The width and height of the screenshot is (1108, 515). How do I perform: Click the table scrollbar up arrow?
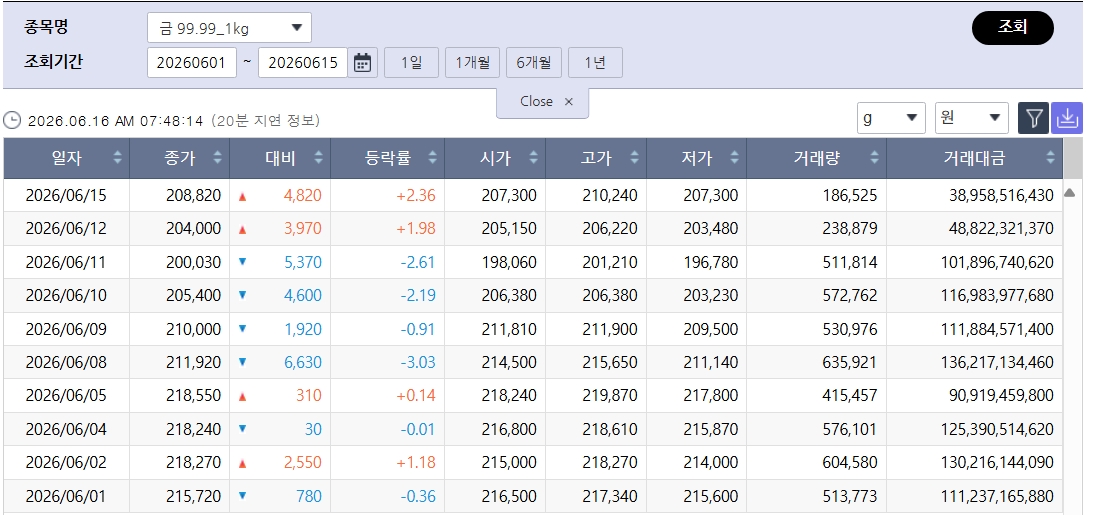point(1069,192)
